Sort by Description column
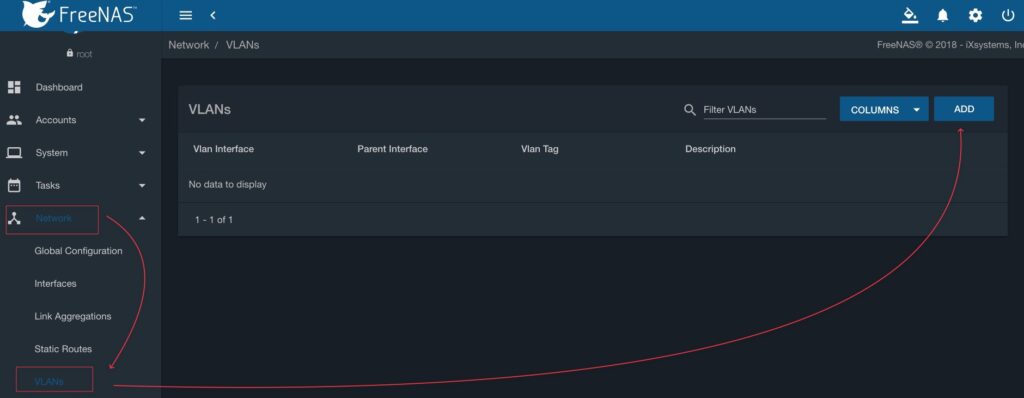 [711, 149]
